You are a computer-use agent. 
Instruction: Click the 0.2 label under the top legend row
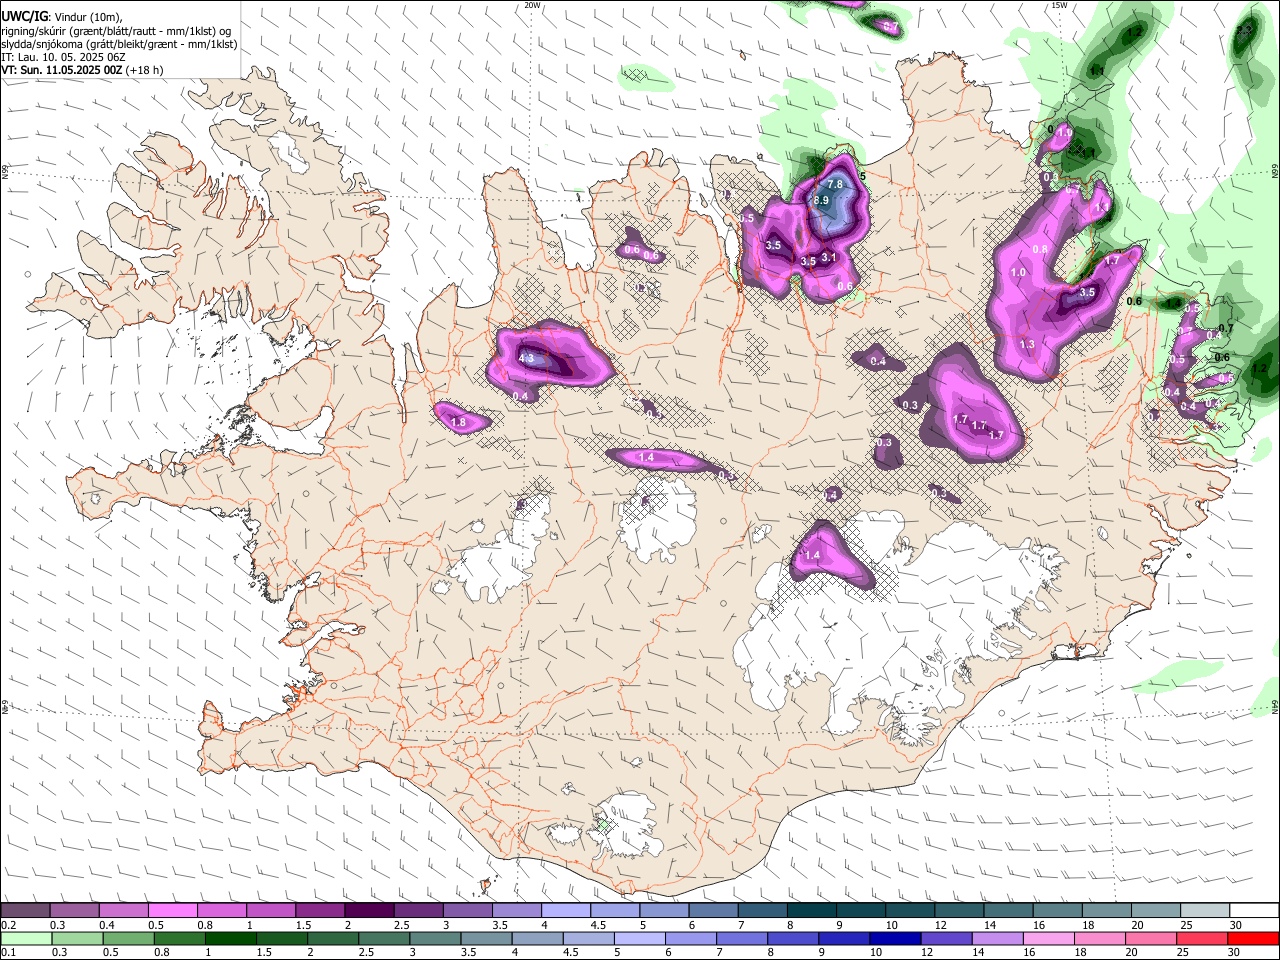[8, 925]
